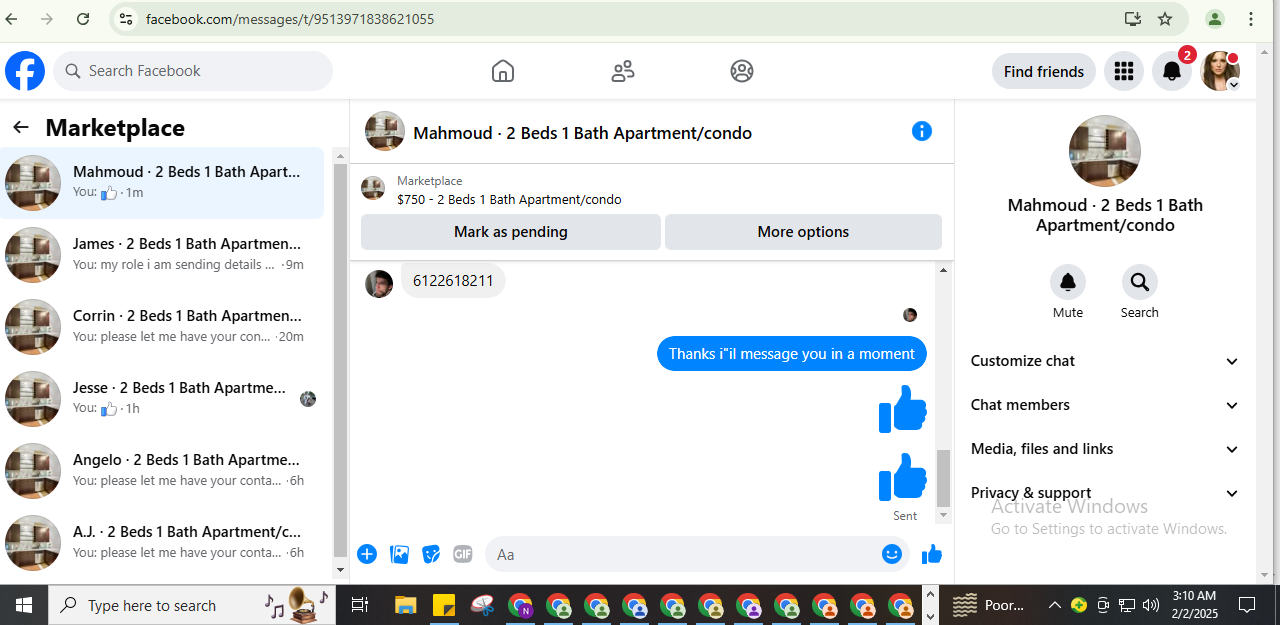Open Chrome's three-dot menu
The height and width of the screenshot is (625, 1280).
coord(1251,19)
